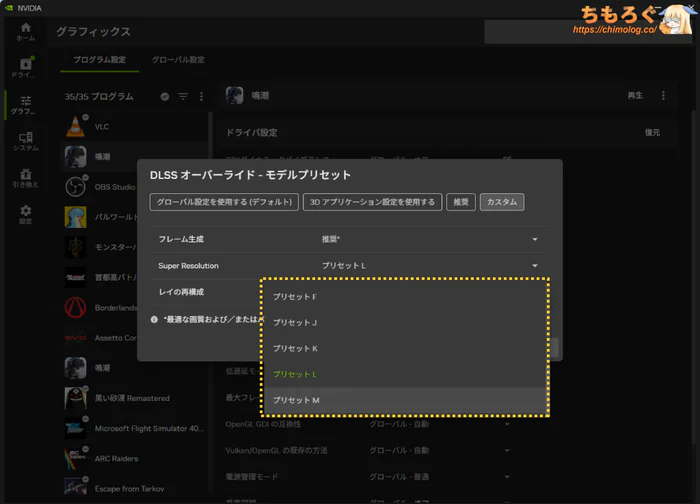Open the Redeem gift icon in sidebar
The image size is (700, 504).
click(x=26, y=178)
